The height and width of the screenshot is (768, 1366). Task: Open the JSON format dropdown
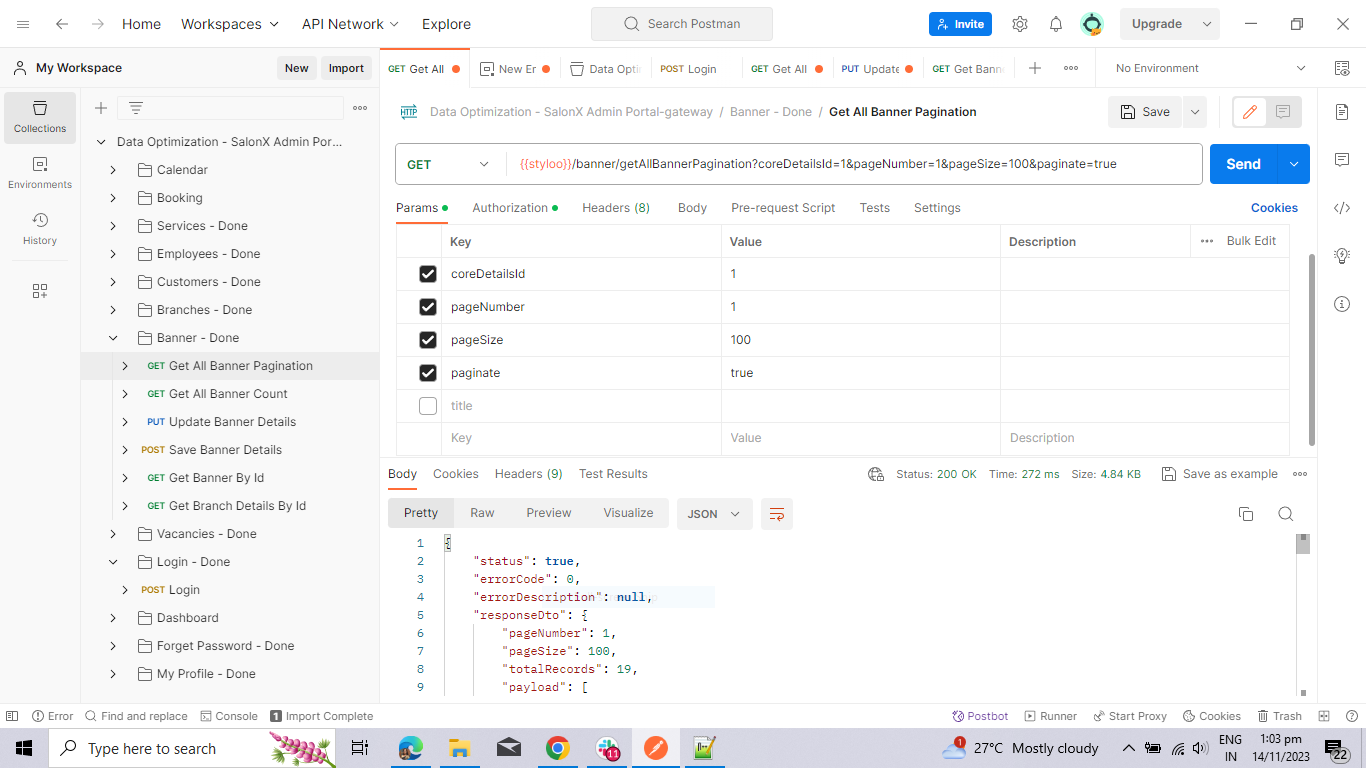(714, 514)
